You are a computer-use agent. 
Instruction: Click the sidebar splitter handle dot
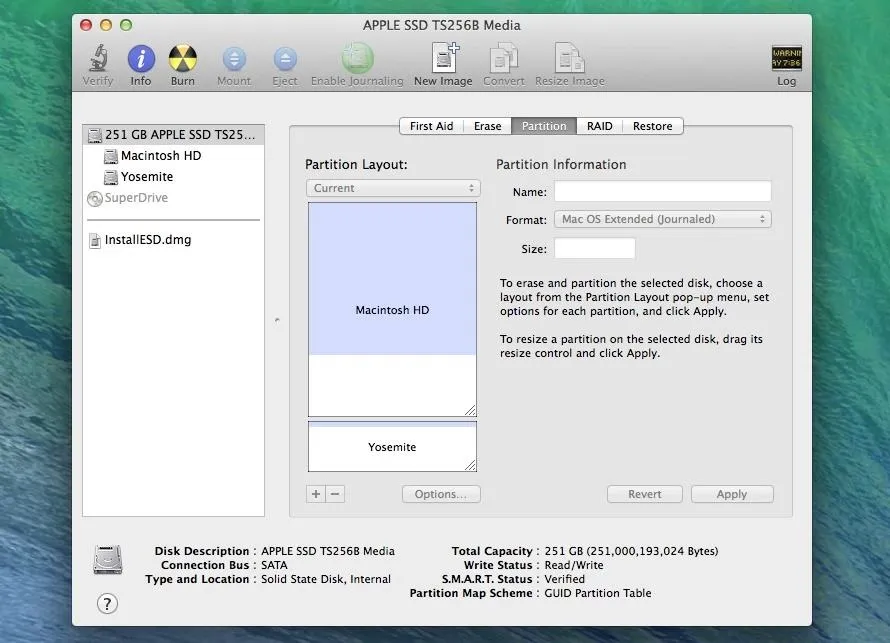tap(277, 320)
